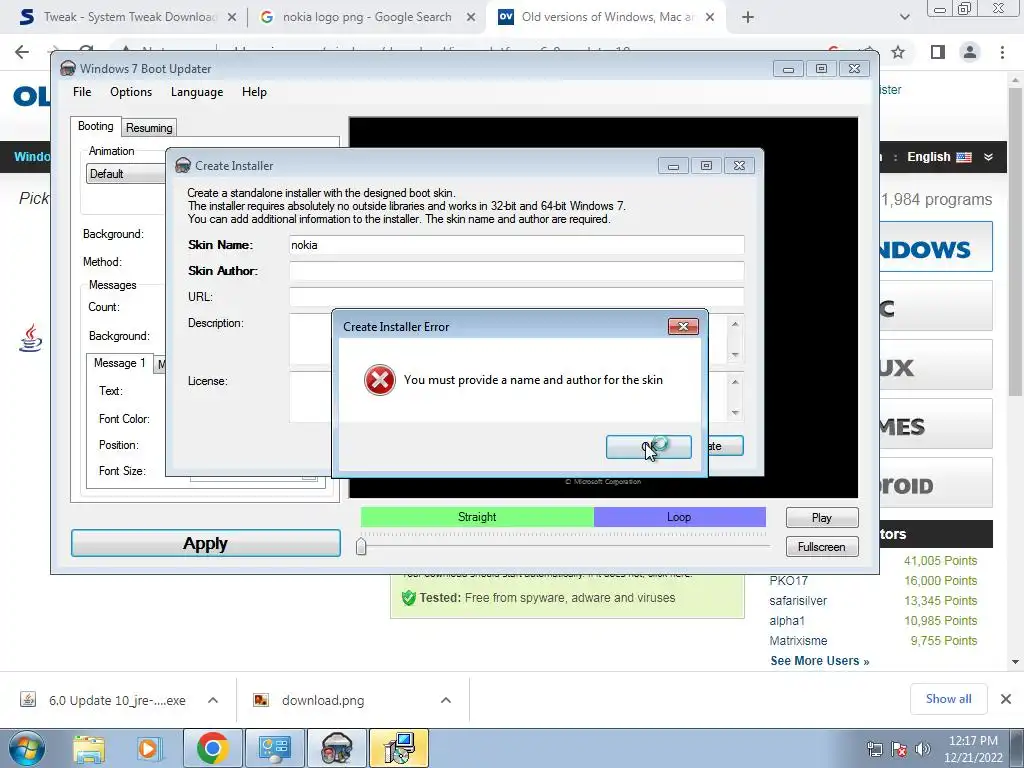This screenshot has width=1024, height=768.
Task: Click OK in the Create Installer Error dialog
Action: pos(648,447)
